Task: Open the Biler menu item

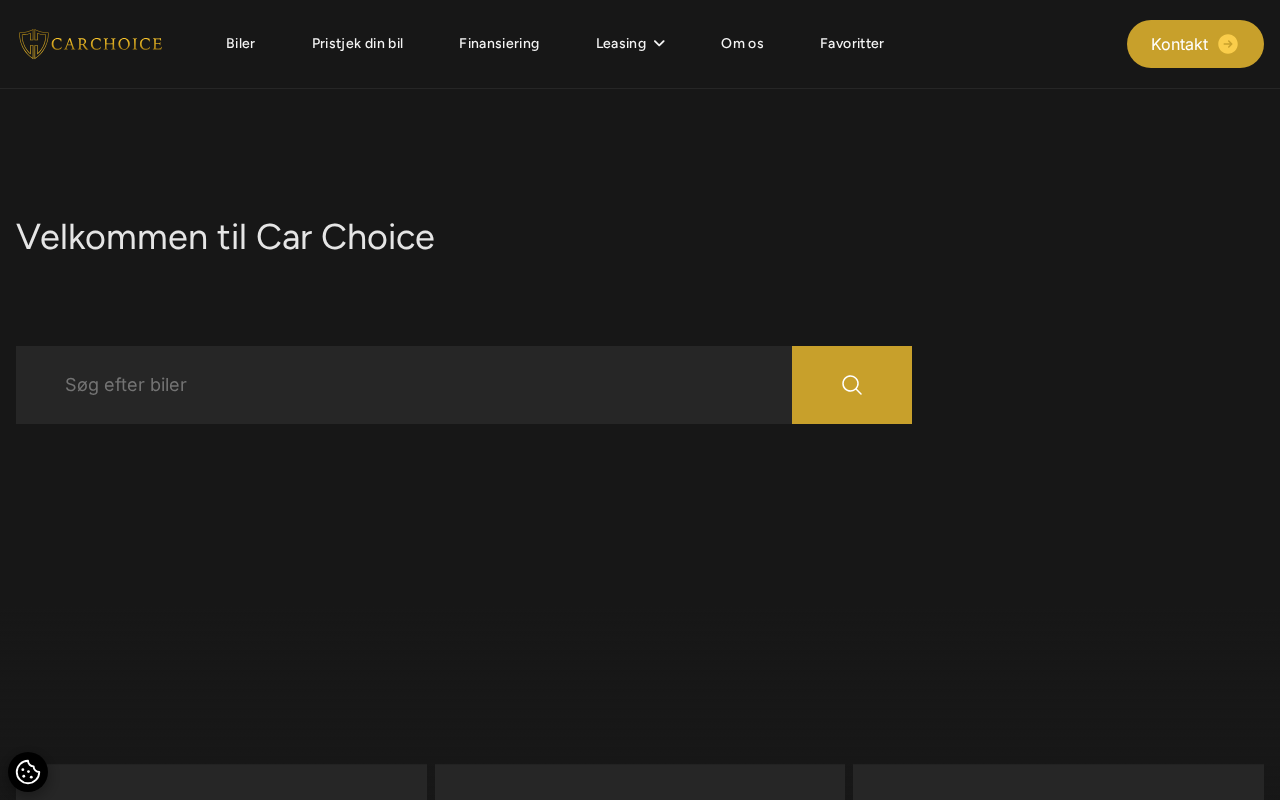Action: pyautogui.click(x=240, y=43)
